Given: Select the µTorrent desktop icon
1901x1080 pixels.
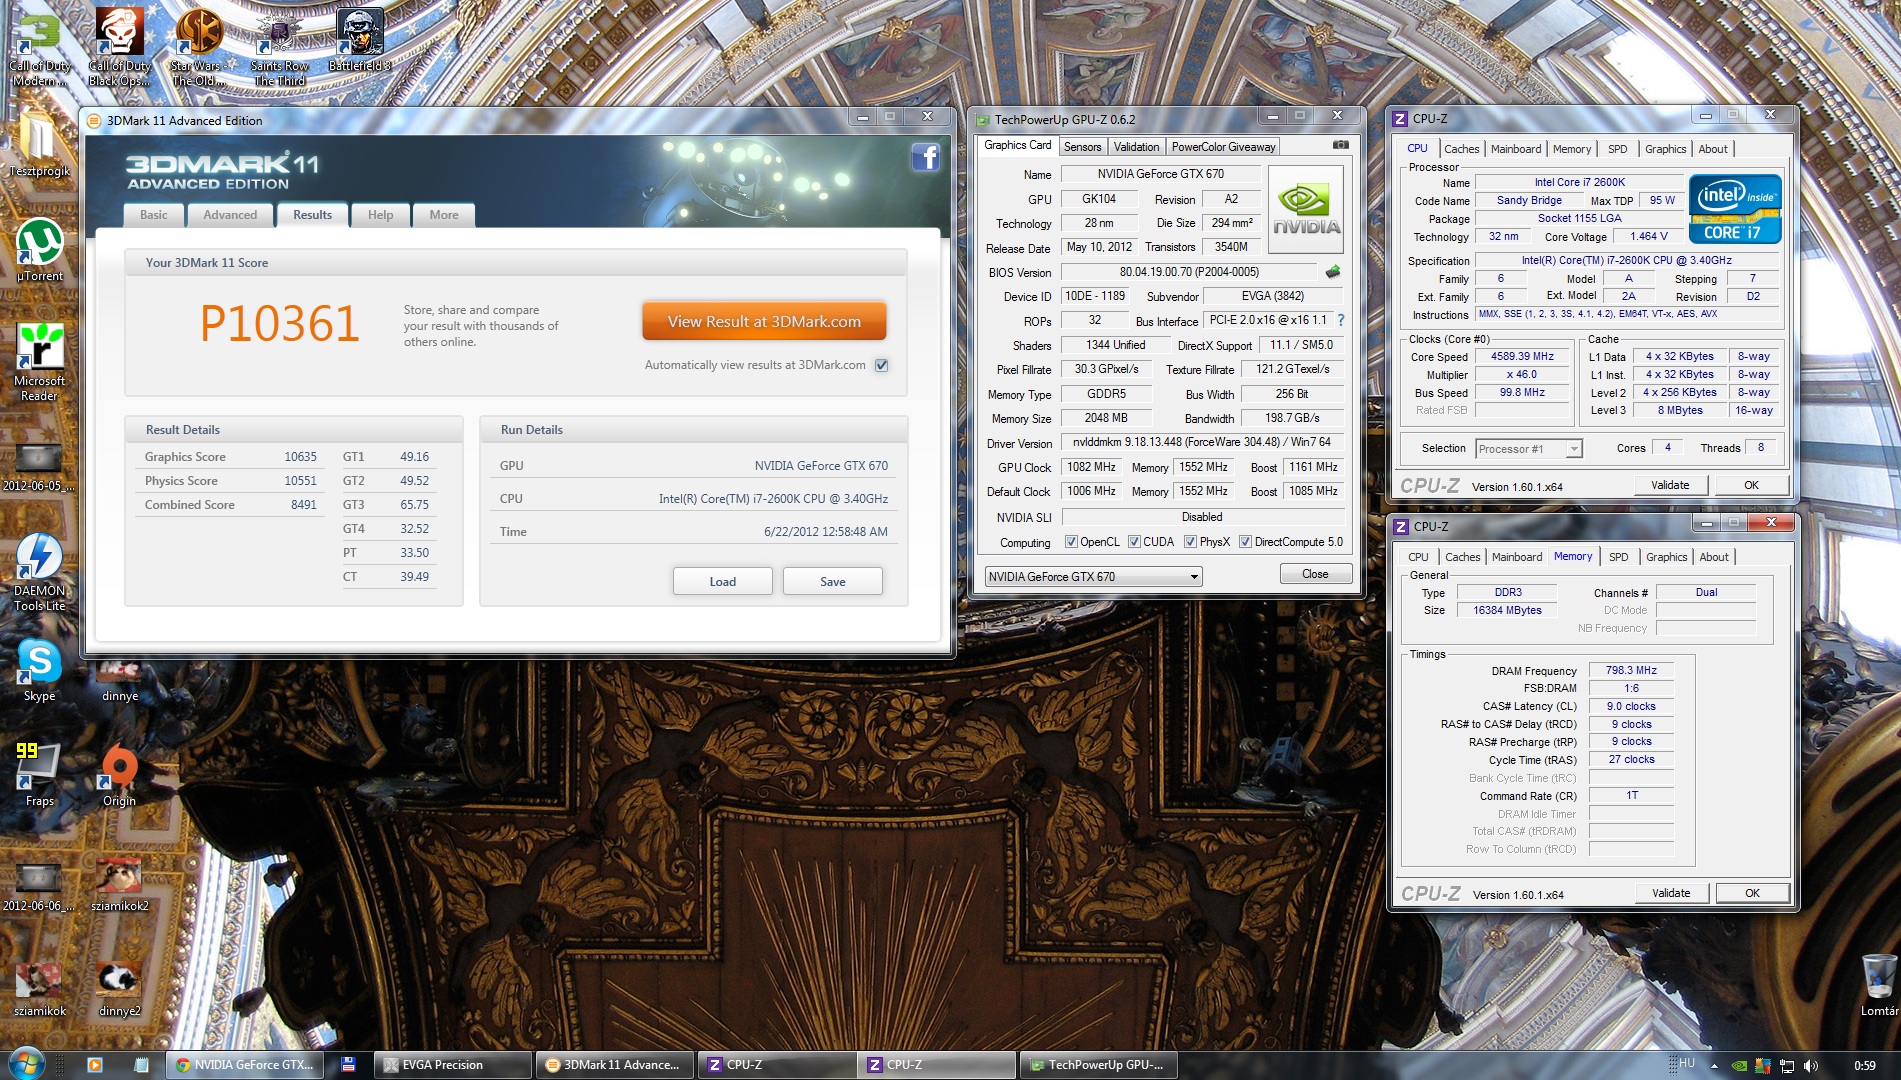Looking at the screenshot, I should (x=39, y=251).
